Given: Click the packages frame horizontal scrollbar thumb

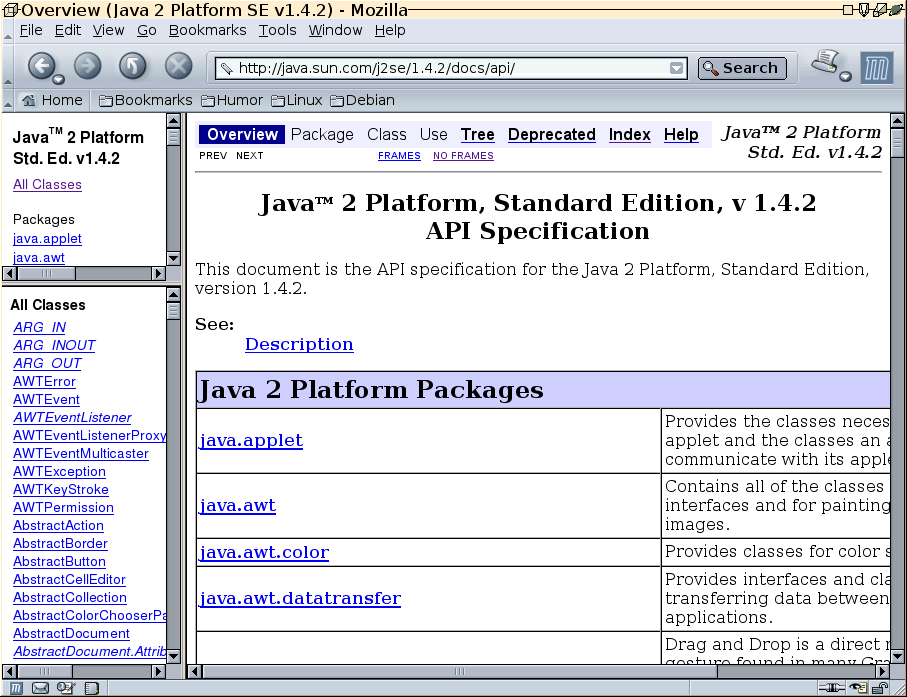Looking at the screenshot, I should pyautogui.click(x=46, y=274).
